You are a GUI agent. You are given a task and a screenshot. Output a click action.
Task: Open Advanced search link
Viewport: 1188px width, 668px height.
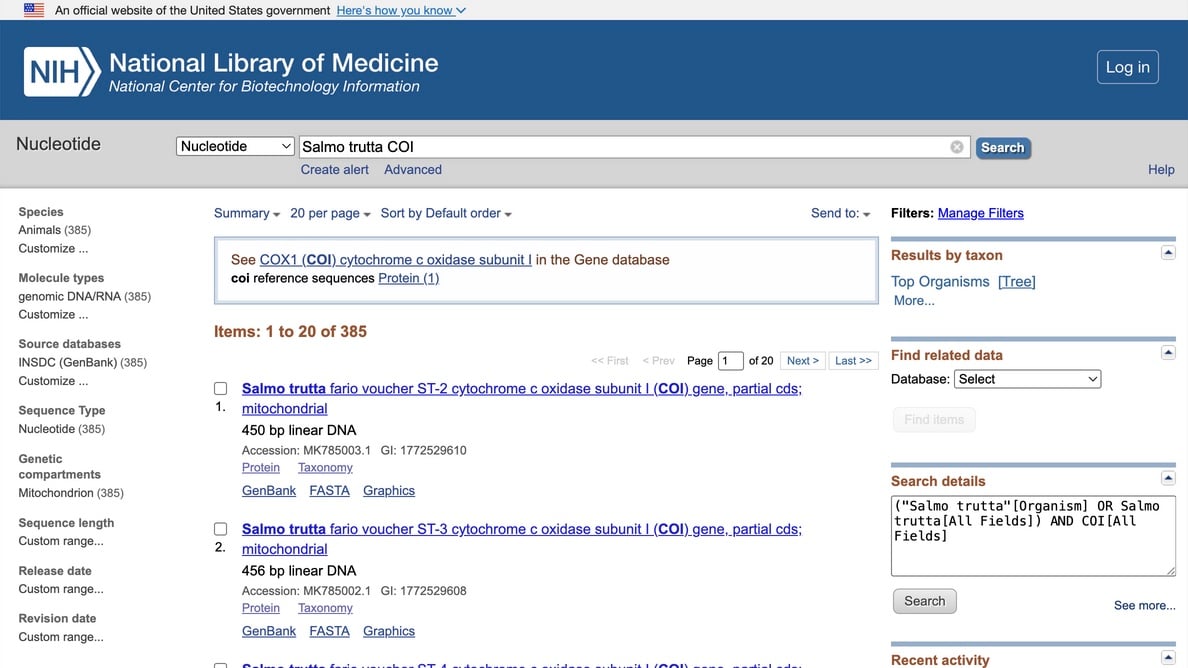[413, 170]
